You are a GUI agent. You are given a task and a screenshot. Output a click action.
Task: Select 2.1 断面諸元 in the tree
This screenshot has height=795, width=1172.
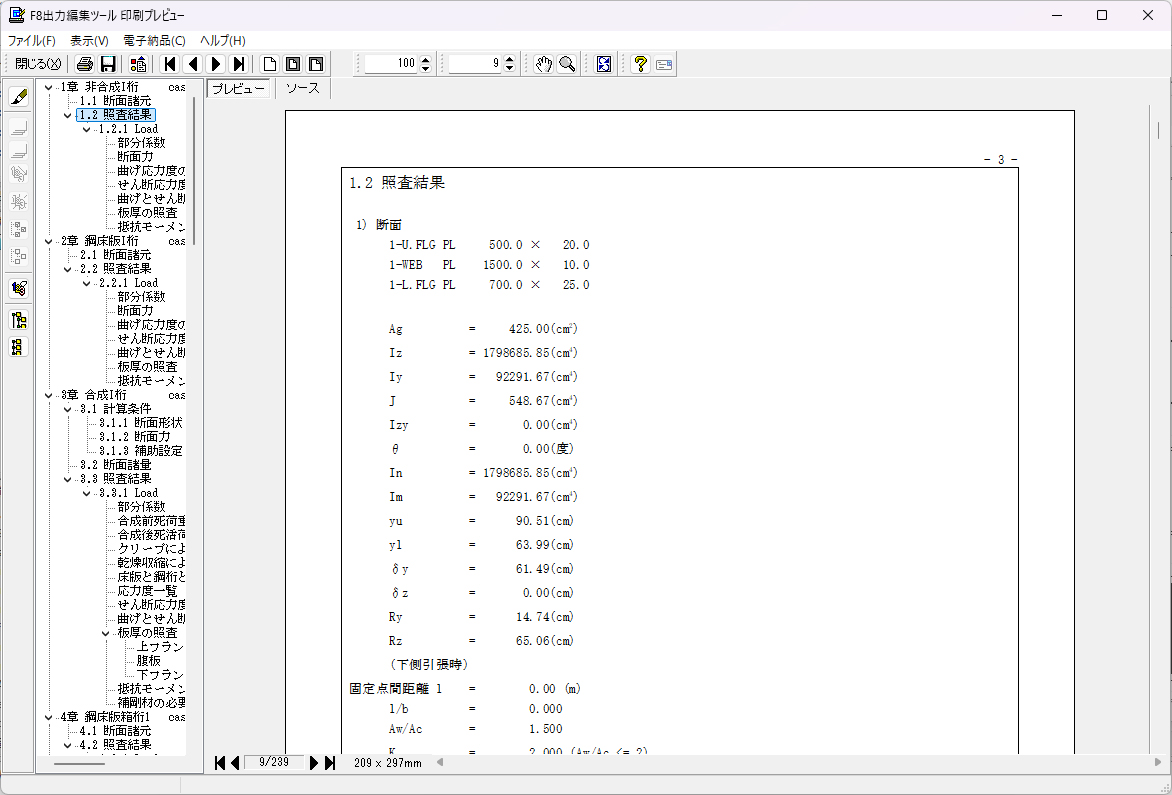115,255
